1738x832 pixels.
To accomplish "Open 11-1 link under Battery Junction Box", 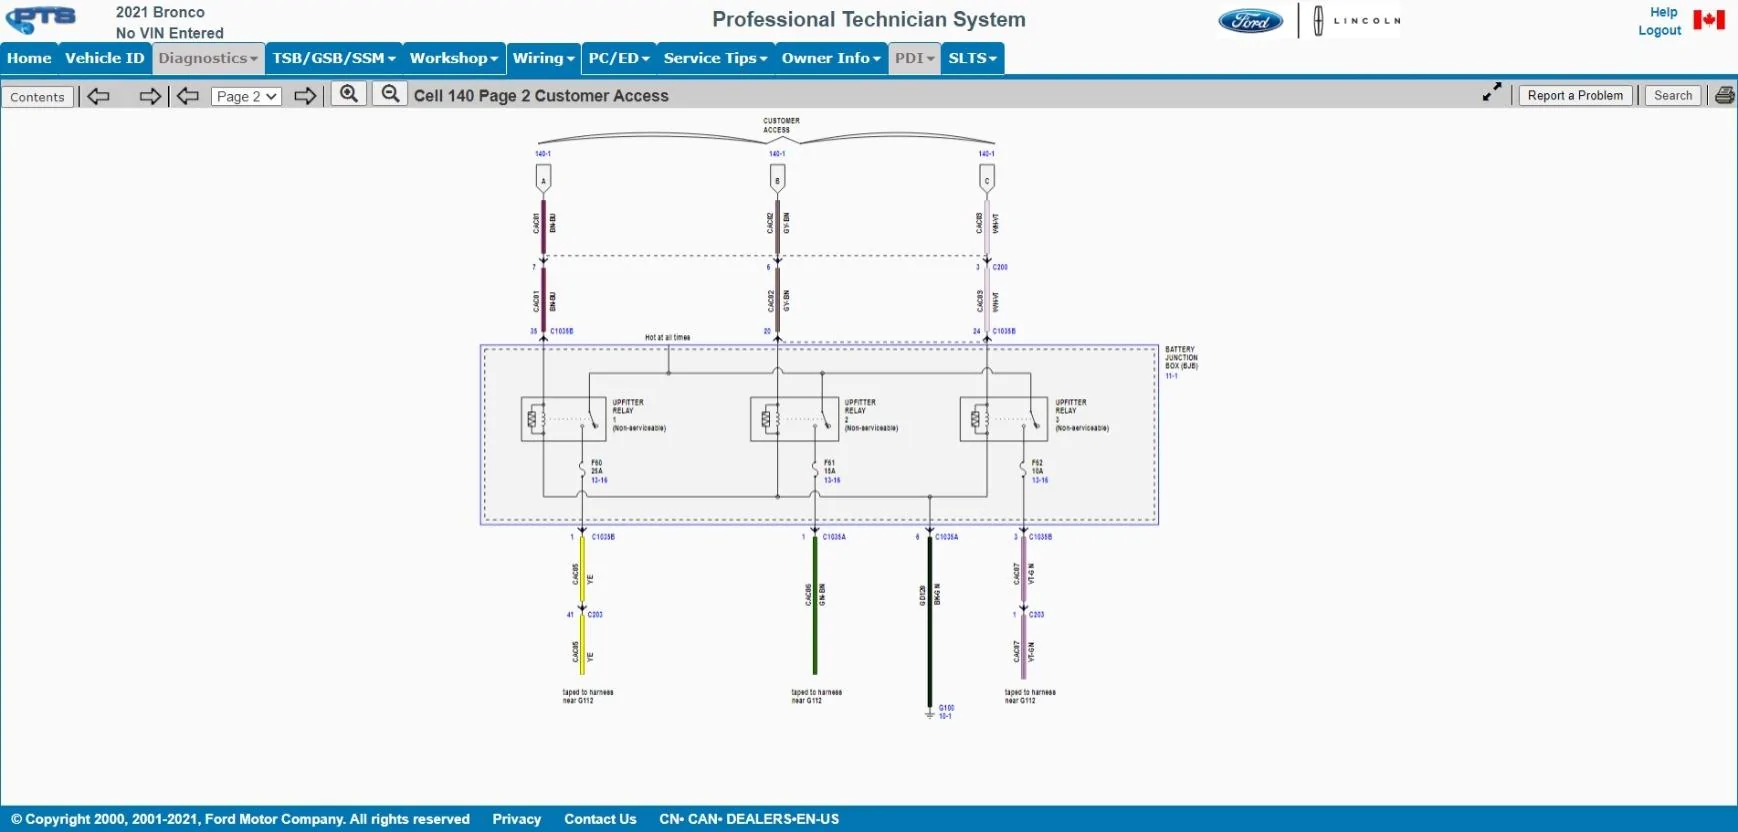I will pos(1171,376).
